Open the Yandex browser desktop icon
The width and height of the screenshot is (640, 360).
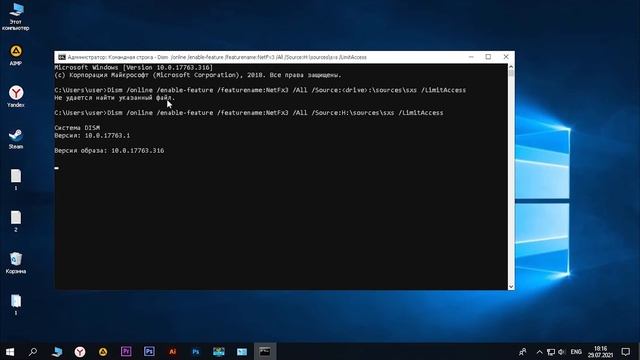16,97
